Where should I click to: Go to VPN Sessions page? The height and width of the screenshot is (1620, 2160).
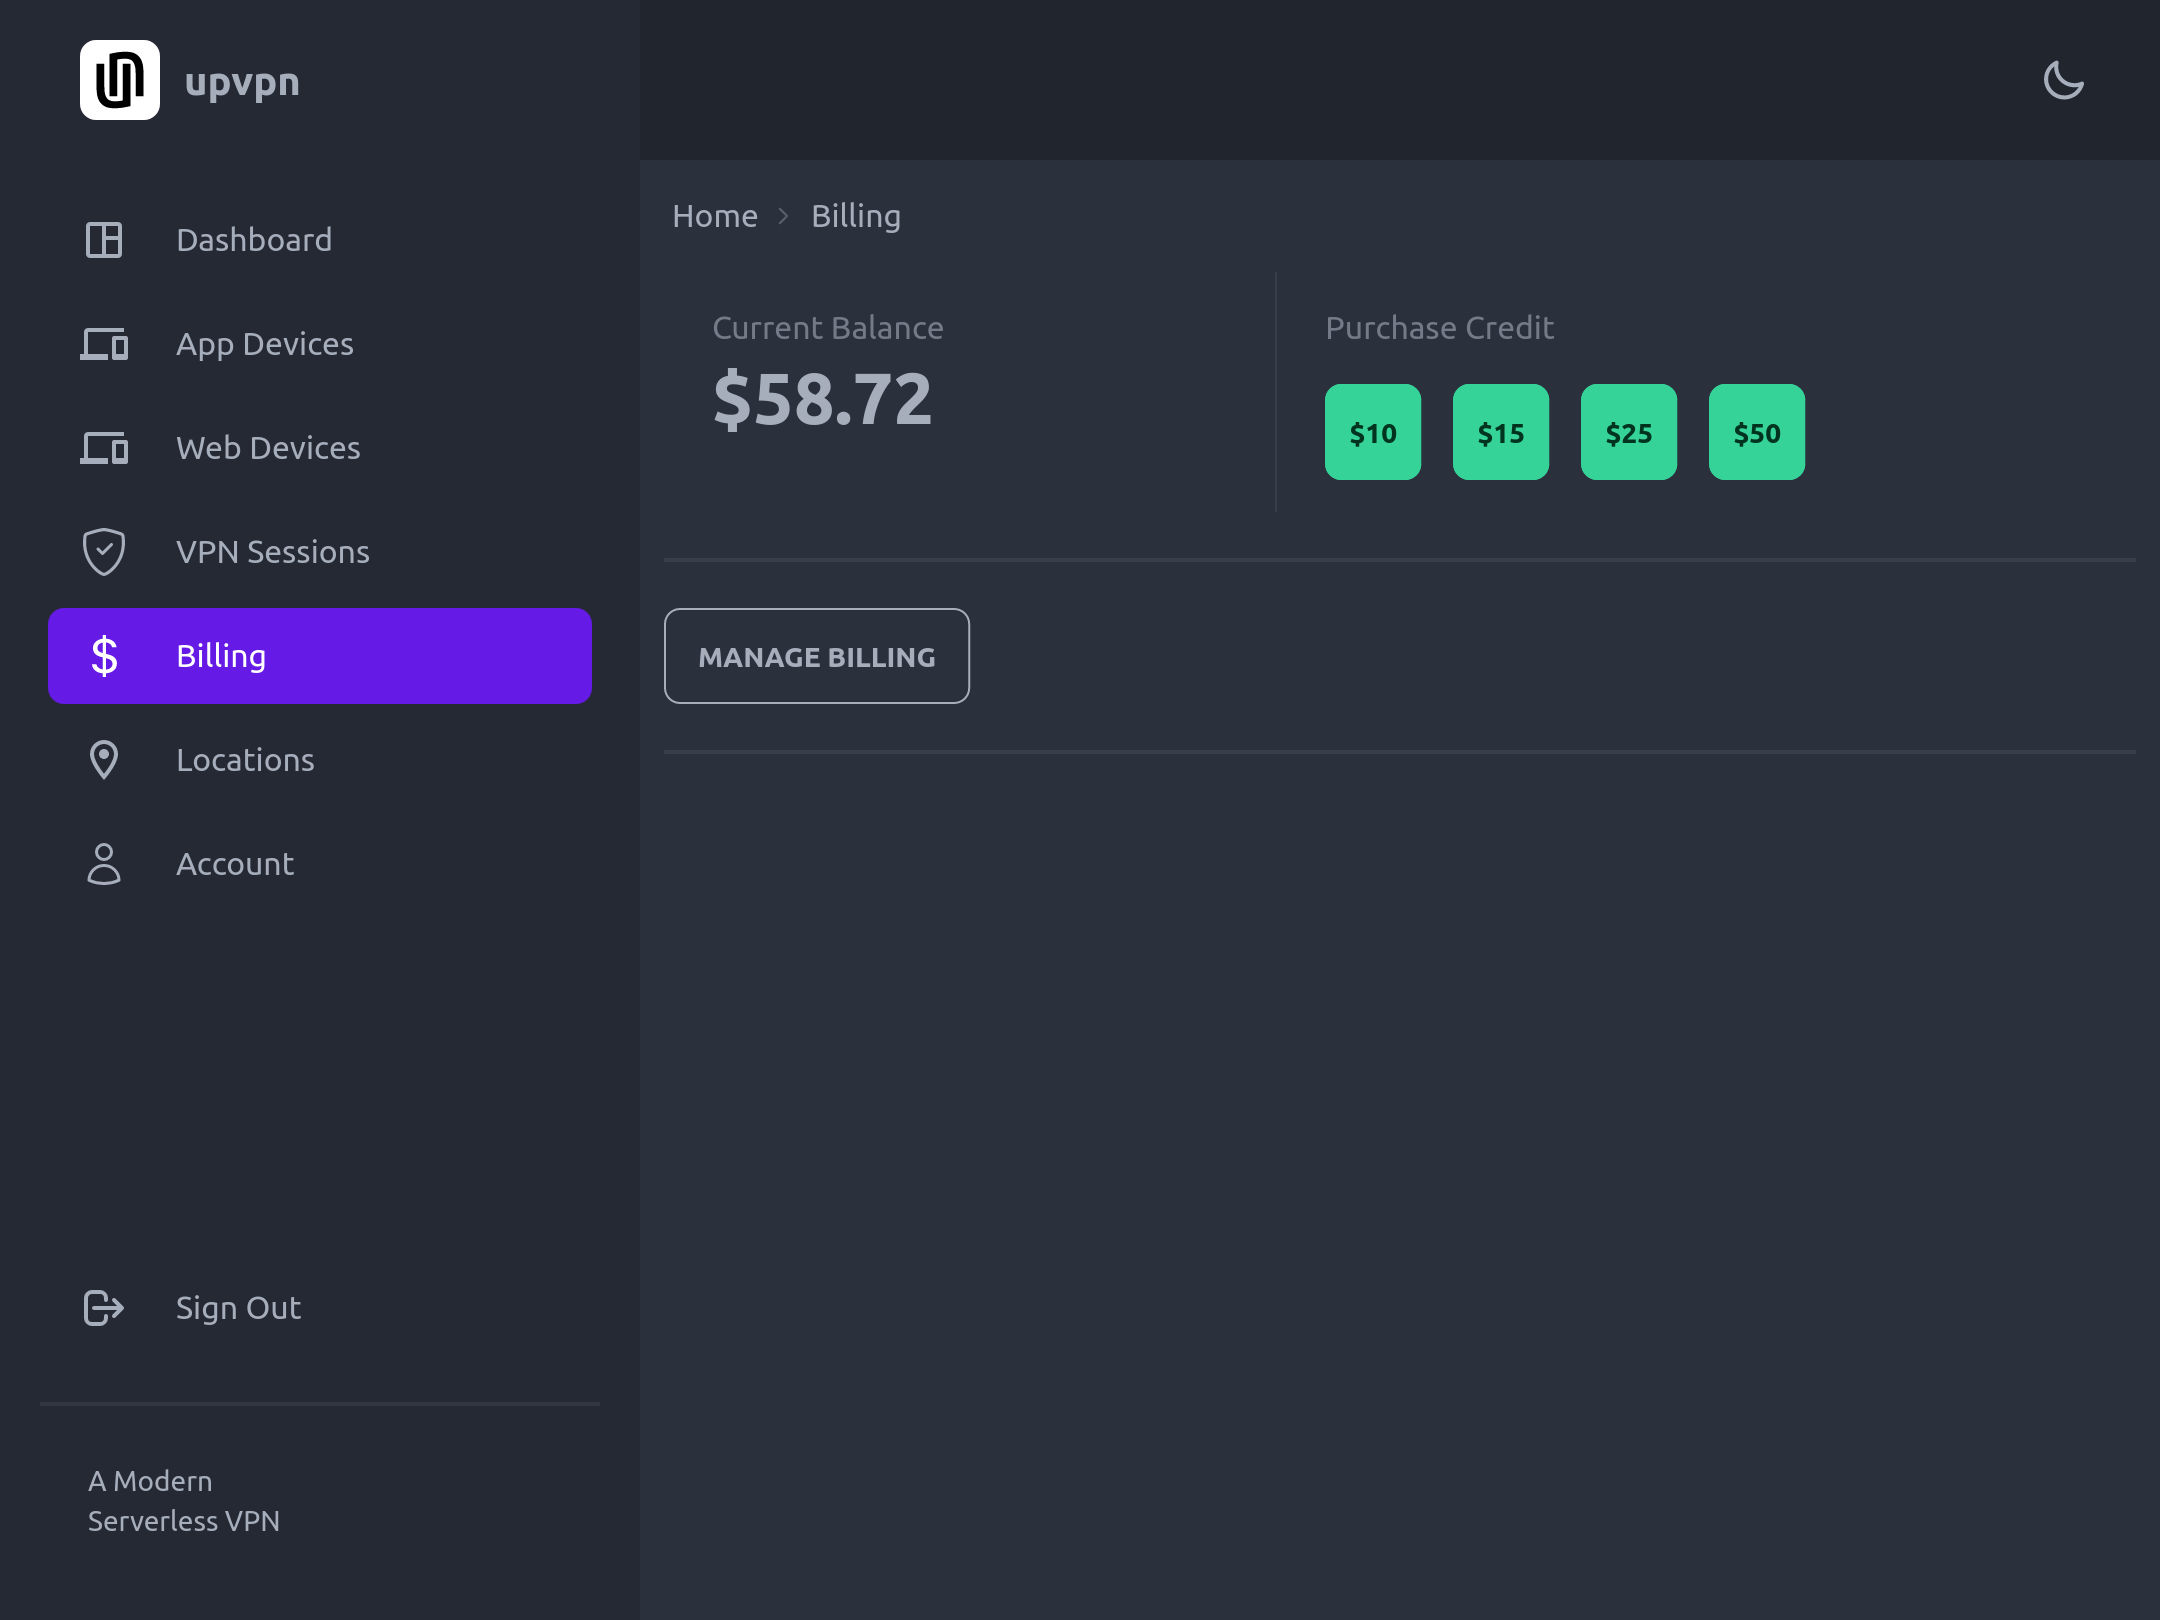[272, 552]
